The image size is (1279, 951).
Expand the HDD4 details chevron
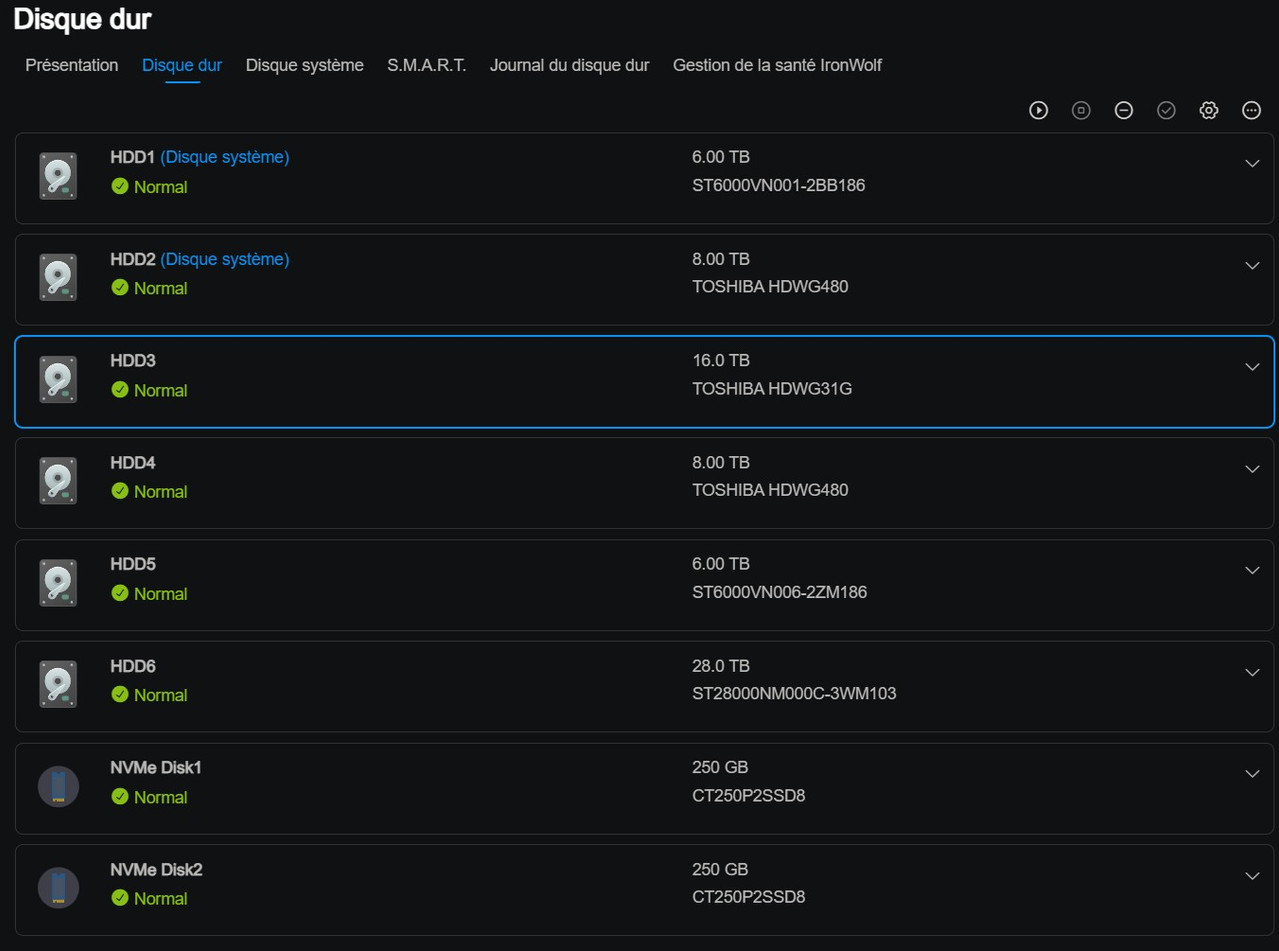pos(1252,468)
